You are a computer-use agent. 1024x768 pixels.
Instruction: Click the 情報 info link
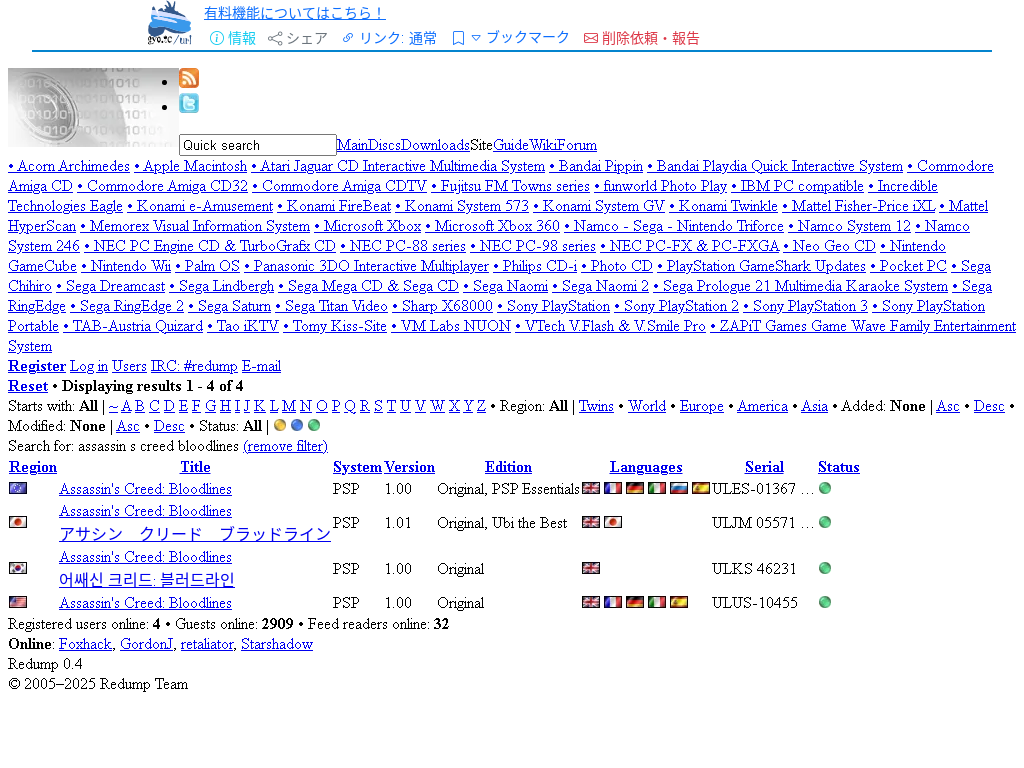click(232, 38)
